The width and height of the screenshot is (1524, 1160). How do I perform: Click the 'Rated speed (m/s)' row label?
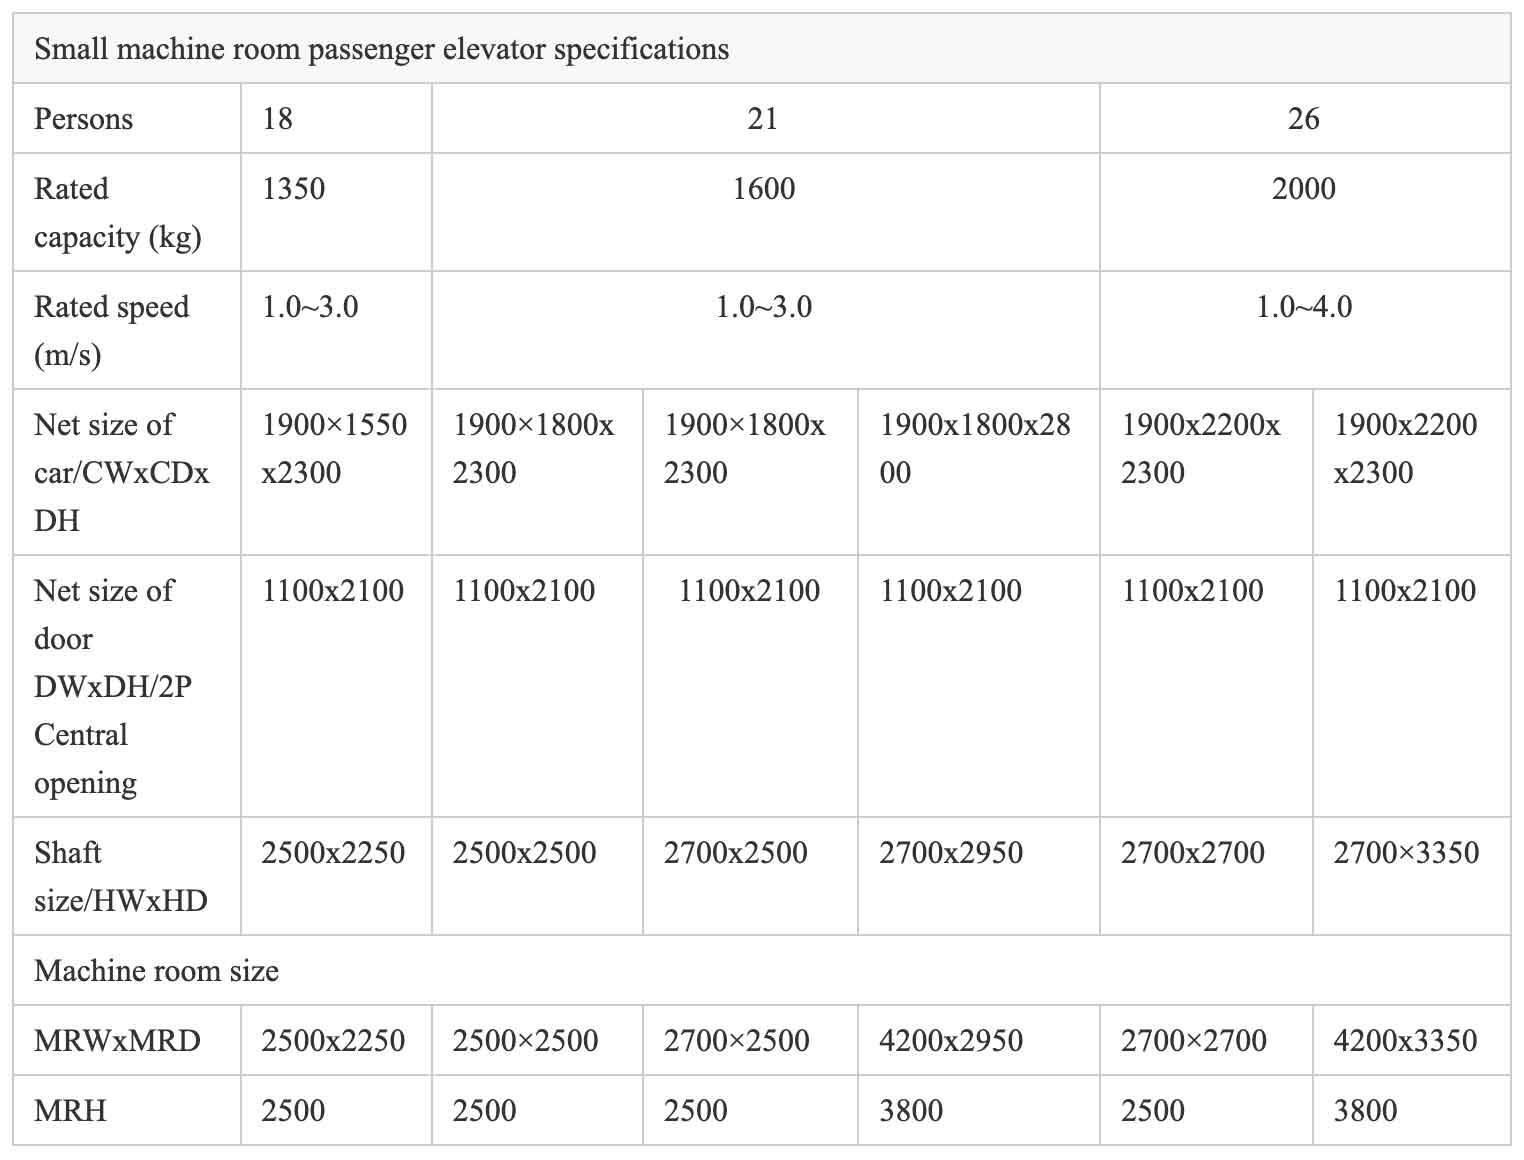pos(112,330)
